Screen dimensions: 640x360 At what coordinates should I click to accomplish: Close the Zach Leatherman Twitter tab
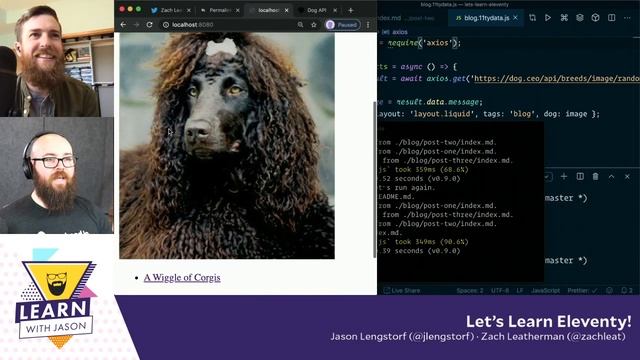[189, 10]
